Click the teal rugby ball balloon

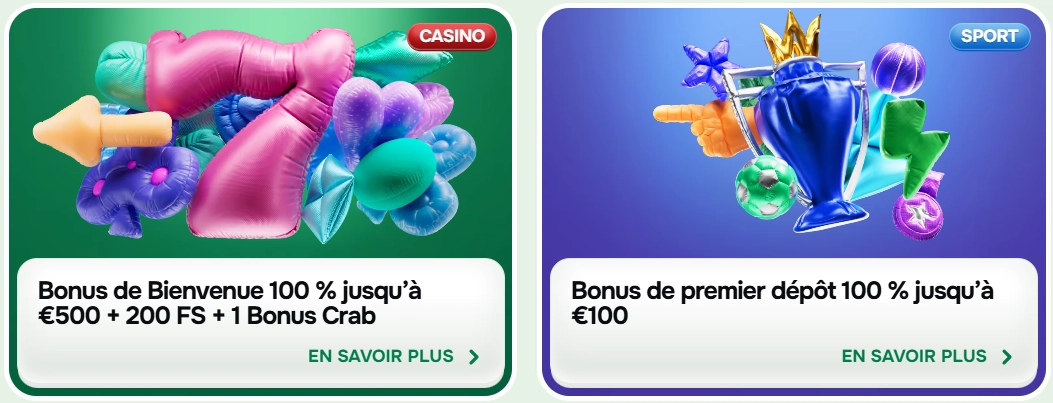point(394,173)
